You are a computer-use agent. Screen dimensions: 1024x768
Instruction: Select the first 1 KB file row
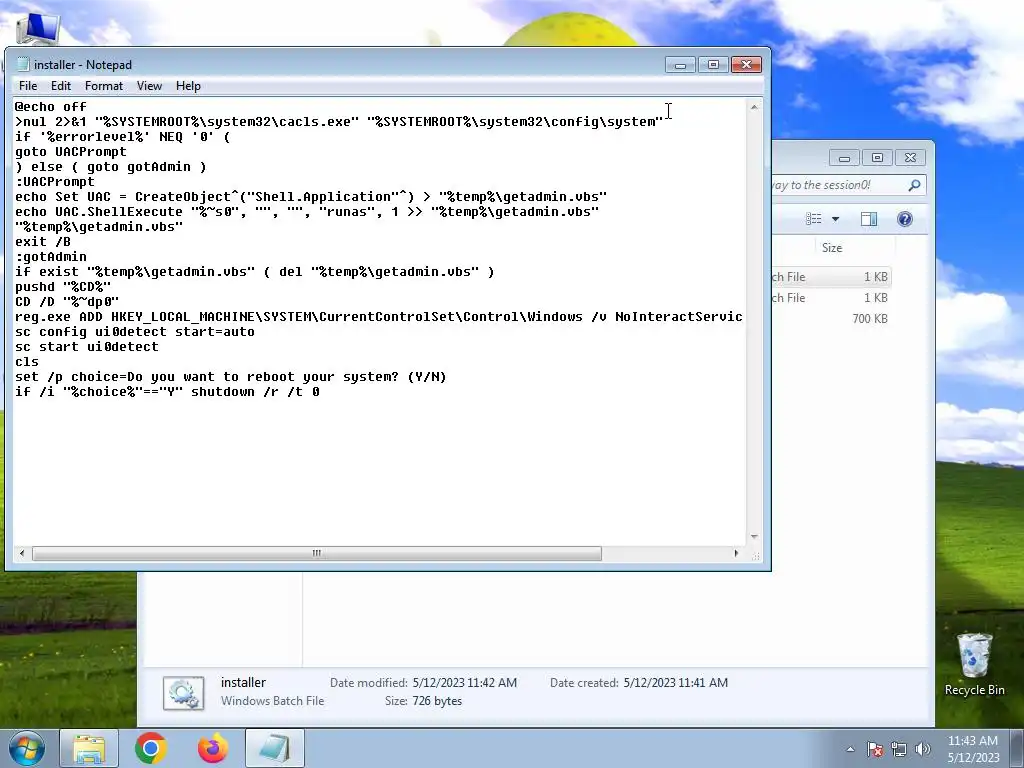click(x=831, y=277)
